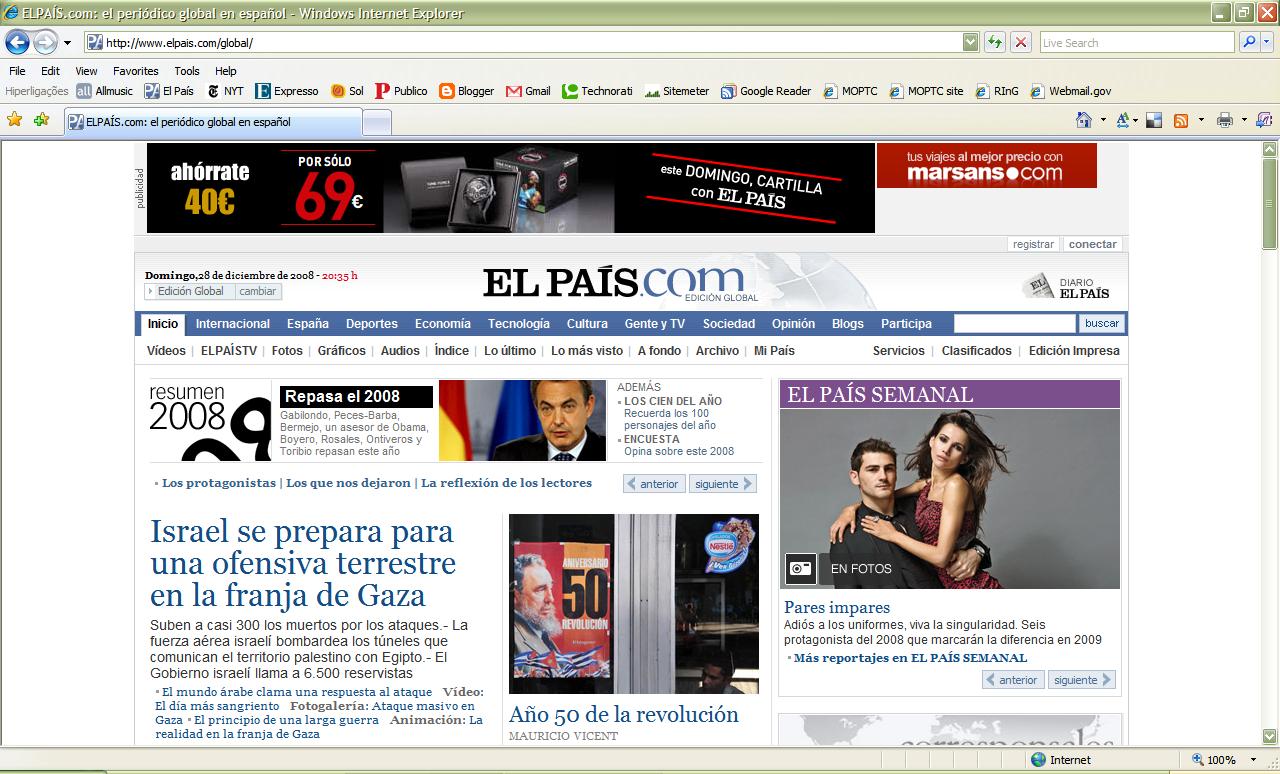The height and width of the screenshot is (774, 1280).
Task: Click the Stop loading red X icon
Action: click(x=1020, y=42)
